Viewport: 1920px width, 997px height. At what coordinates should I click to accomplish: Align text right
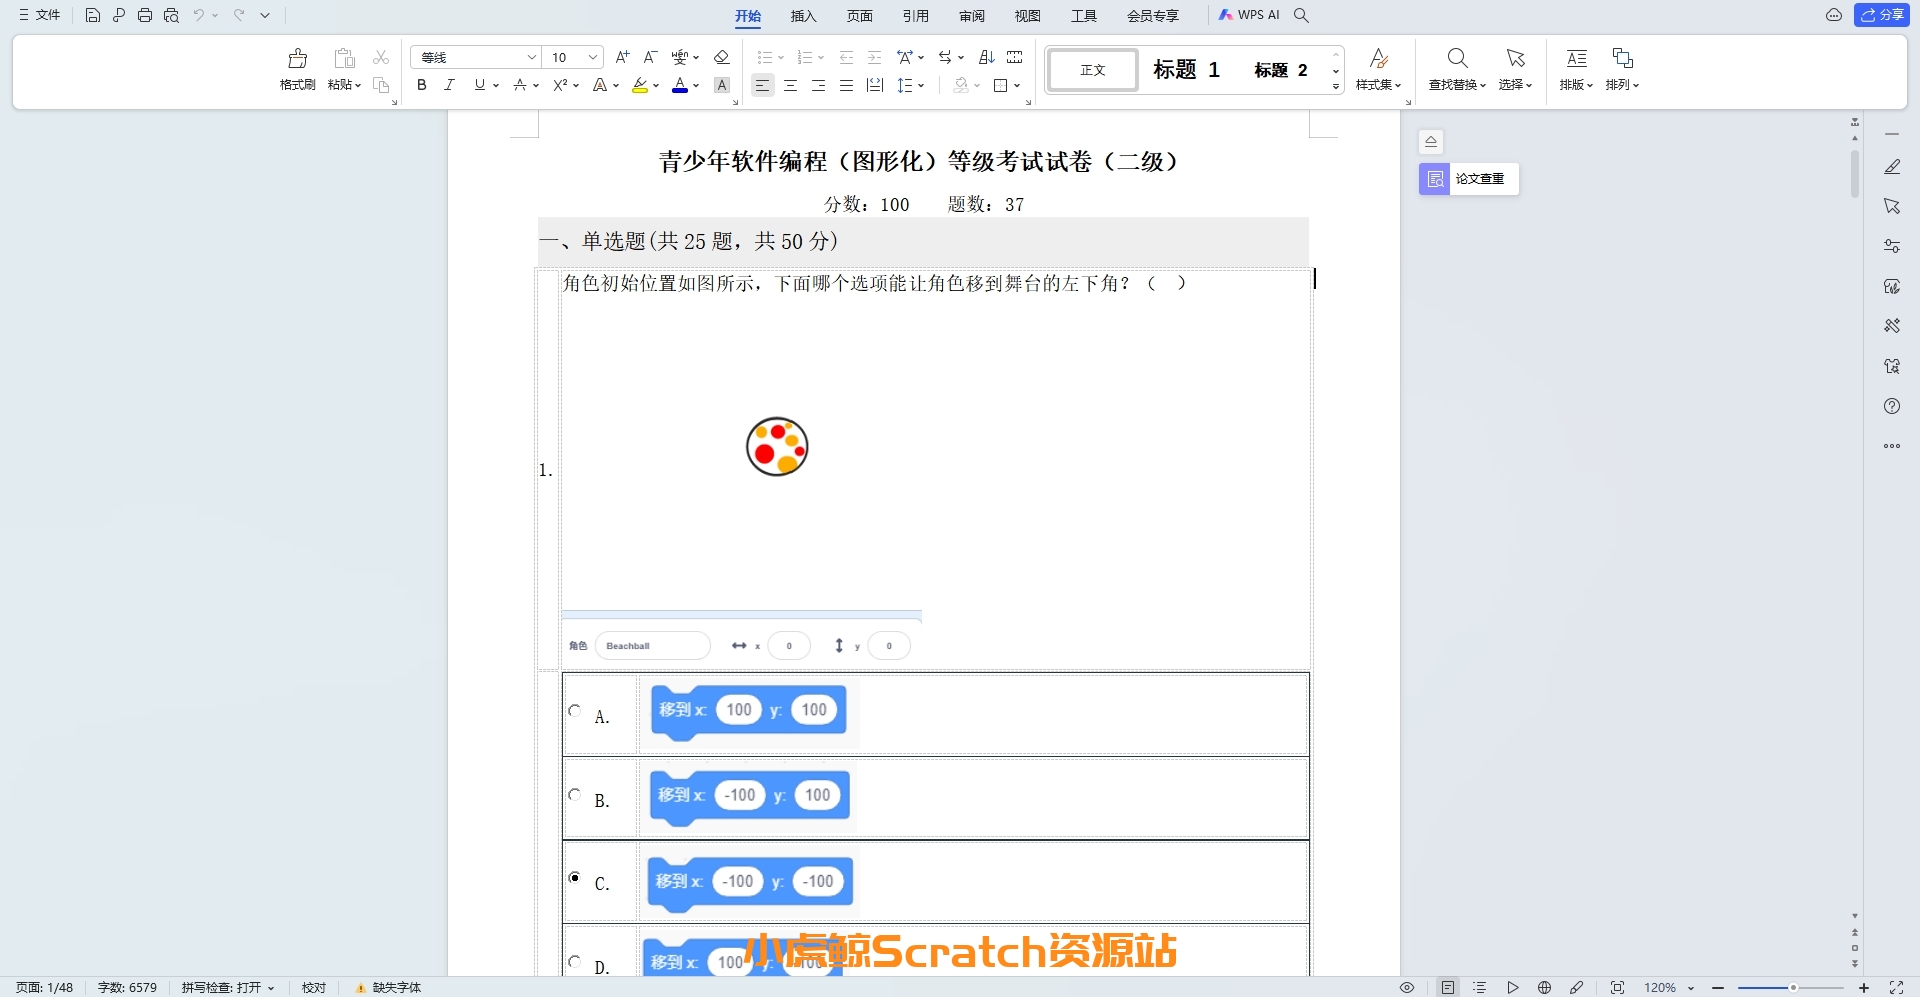point(818,85)
